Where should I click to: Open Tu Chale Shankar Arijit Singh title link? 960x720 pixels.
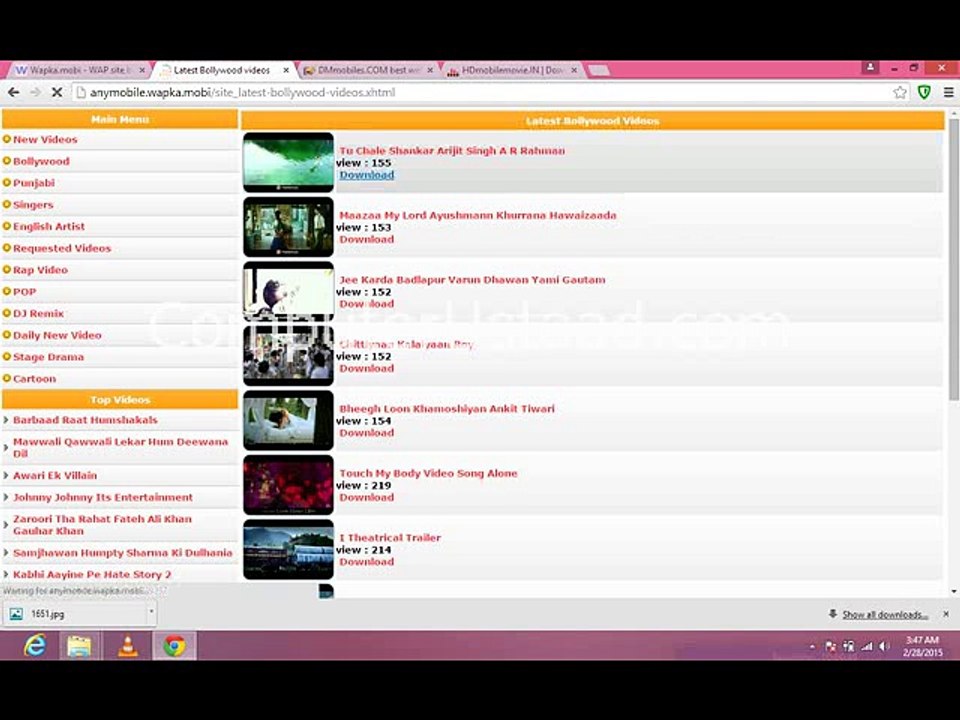pos(452,151)
